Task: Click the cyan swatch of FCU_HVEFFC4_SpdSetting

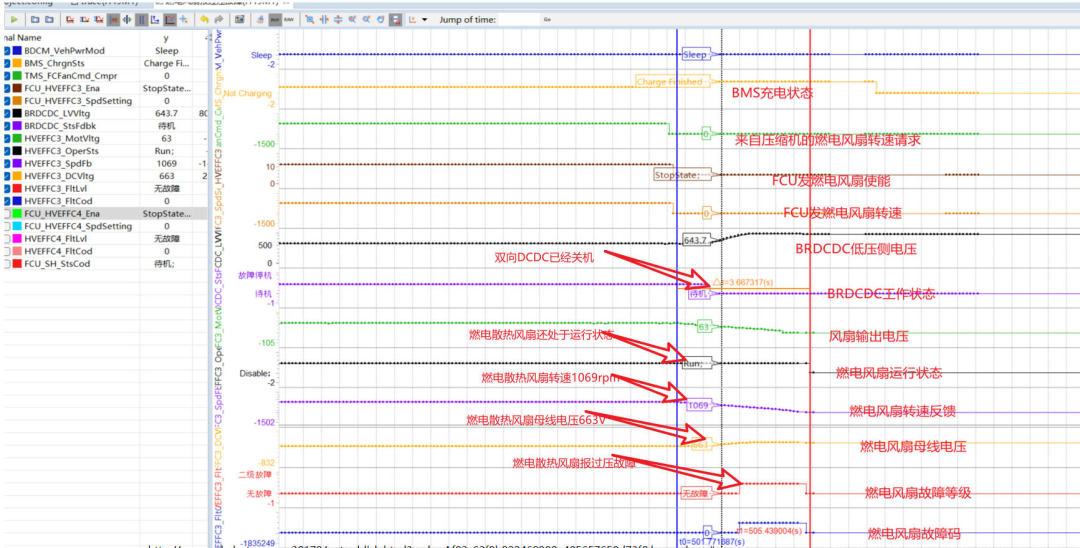Action: 17,226
